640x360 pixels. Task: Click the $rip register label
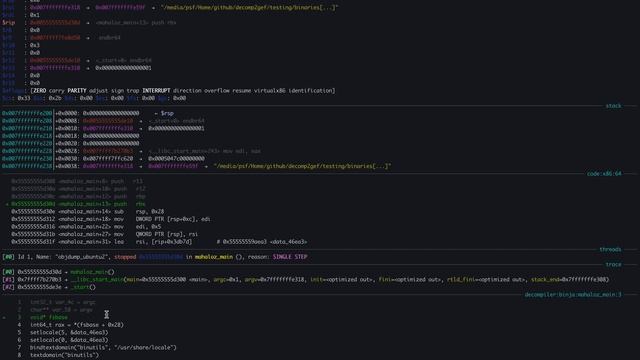tap(9, 22)
